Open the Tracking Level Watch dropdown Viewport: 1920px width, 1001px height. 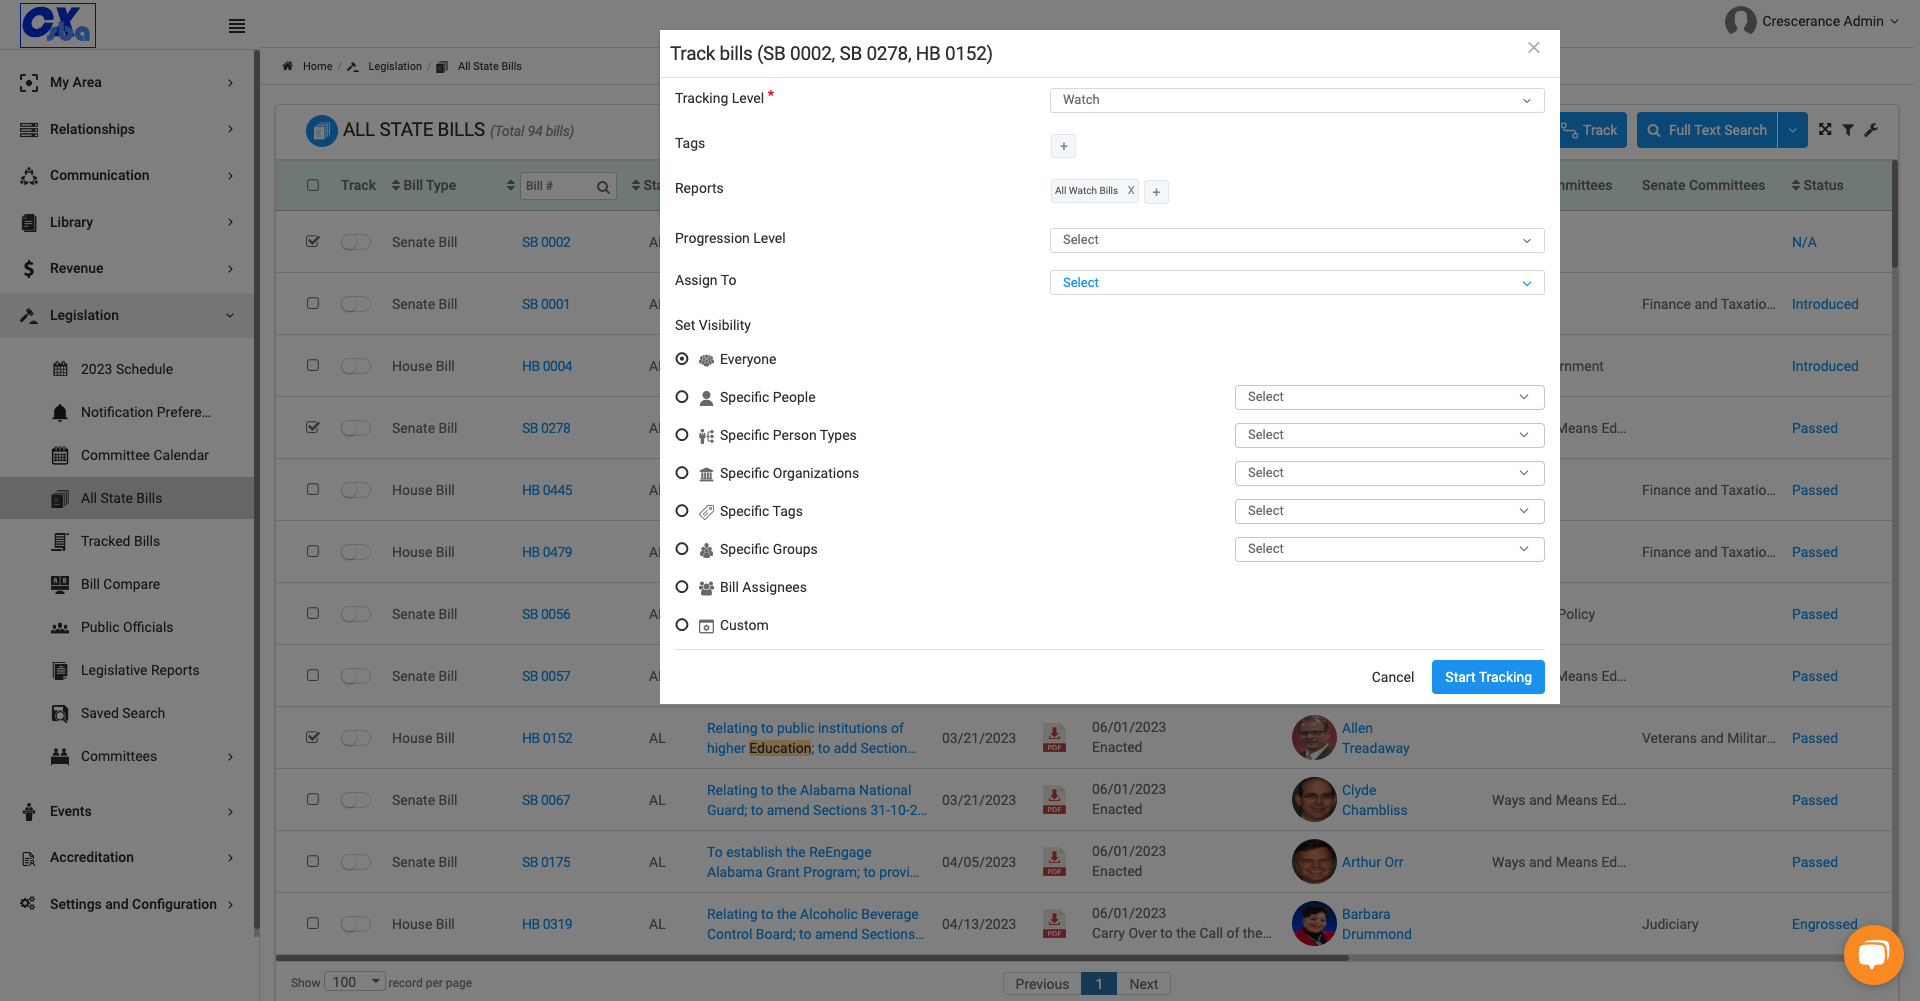coord(1297,100)
